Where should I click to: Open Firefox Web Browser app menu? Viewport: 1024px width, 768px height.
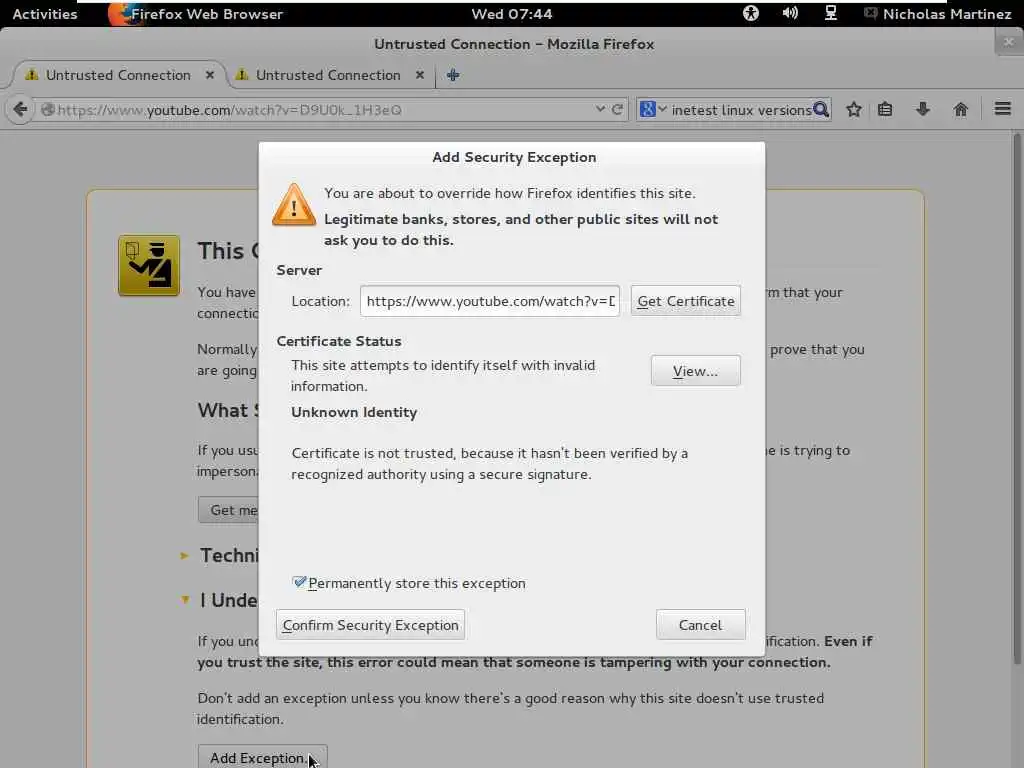[x=196, y=14]
